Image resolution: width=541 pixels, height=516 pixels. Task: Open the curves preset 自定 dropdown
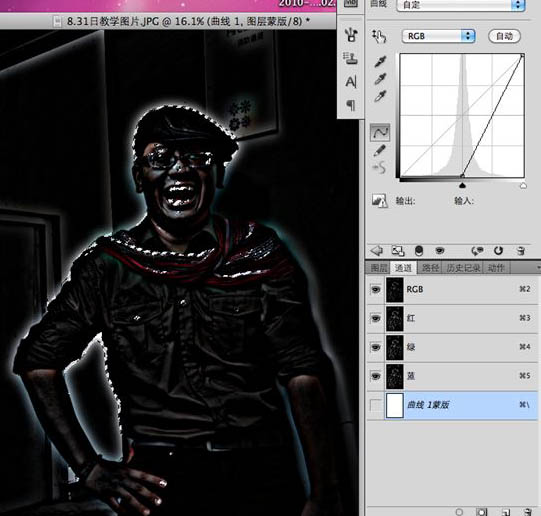461,5
